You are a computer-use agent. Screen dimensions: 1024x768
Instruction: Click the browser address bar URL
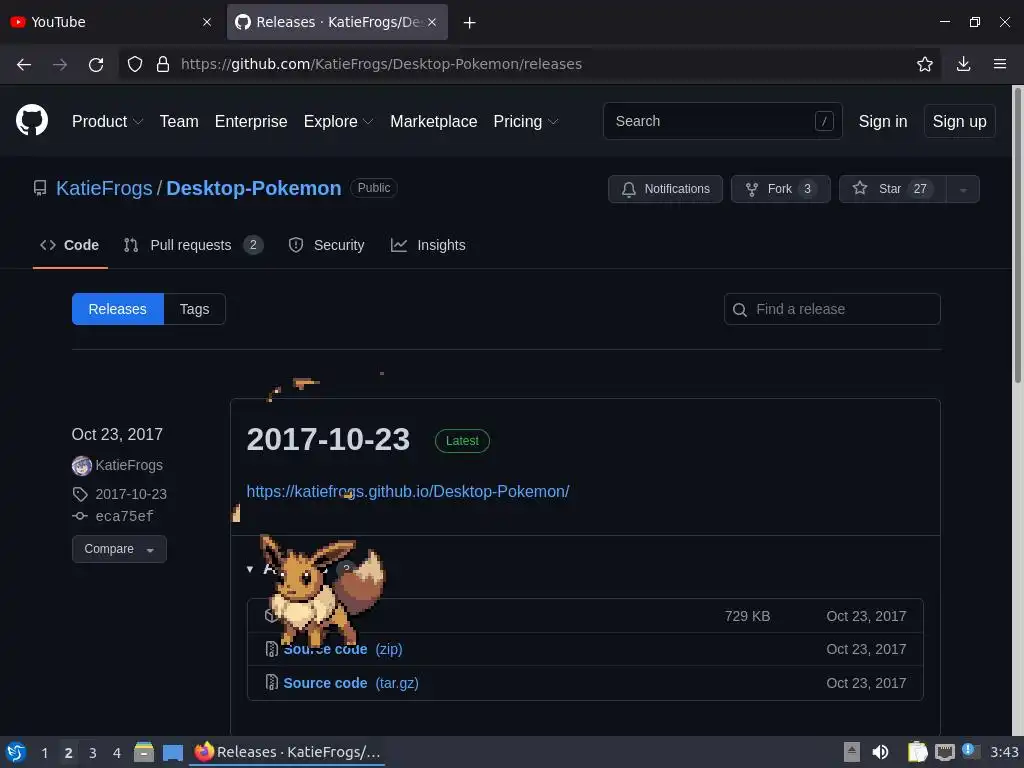[381, 64]
